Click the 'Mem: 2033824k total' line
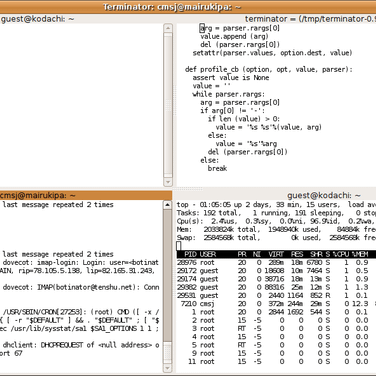Viewport: 376px width, 376px height. click(x=276, y=230)
